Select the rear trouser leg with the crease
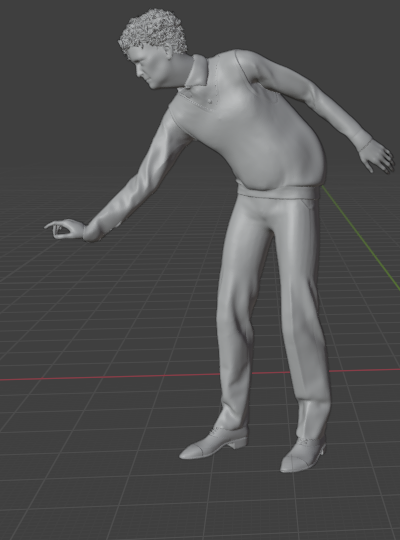The image size is (400, 540). (303, 310)
